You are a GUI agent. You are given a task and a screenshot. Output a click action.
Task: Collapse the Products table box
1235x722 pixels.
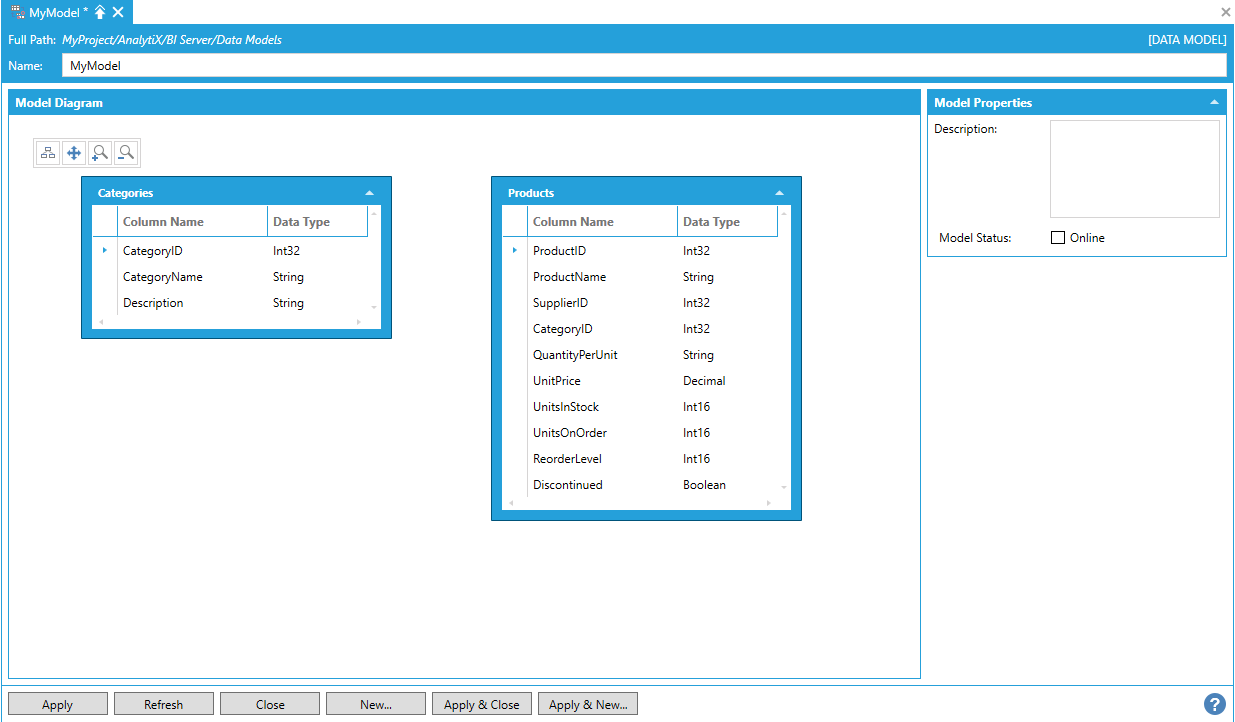pos(780,193)
